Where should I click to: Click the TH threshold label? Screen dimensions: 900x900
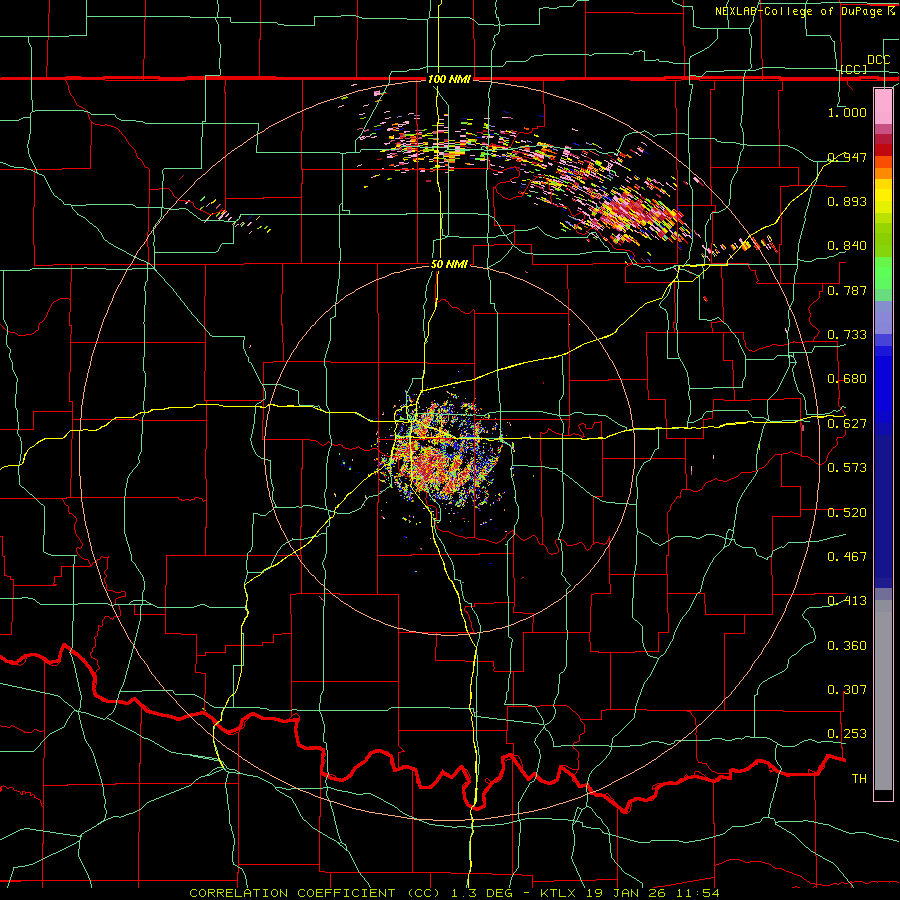tap(859, 779)
